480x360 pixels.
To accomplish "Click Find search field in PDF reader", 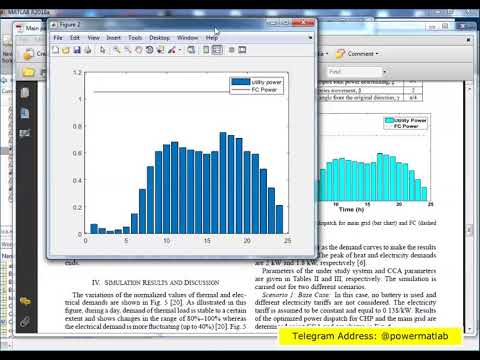I will pyautogui.click(x=354, y=72).
